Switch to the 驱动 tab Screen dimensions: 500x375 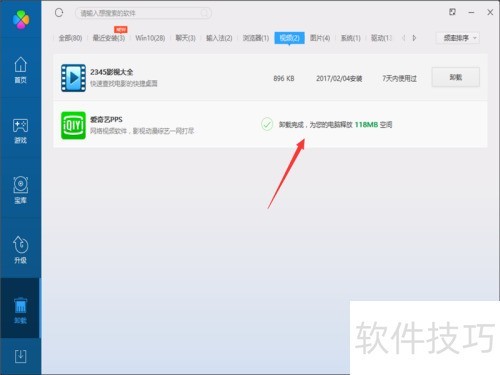point(381,38)
